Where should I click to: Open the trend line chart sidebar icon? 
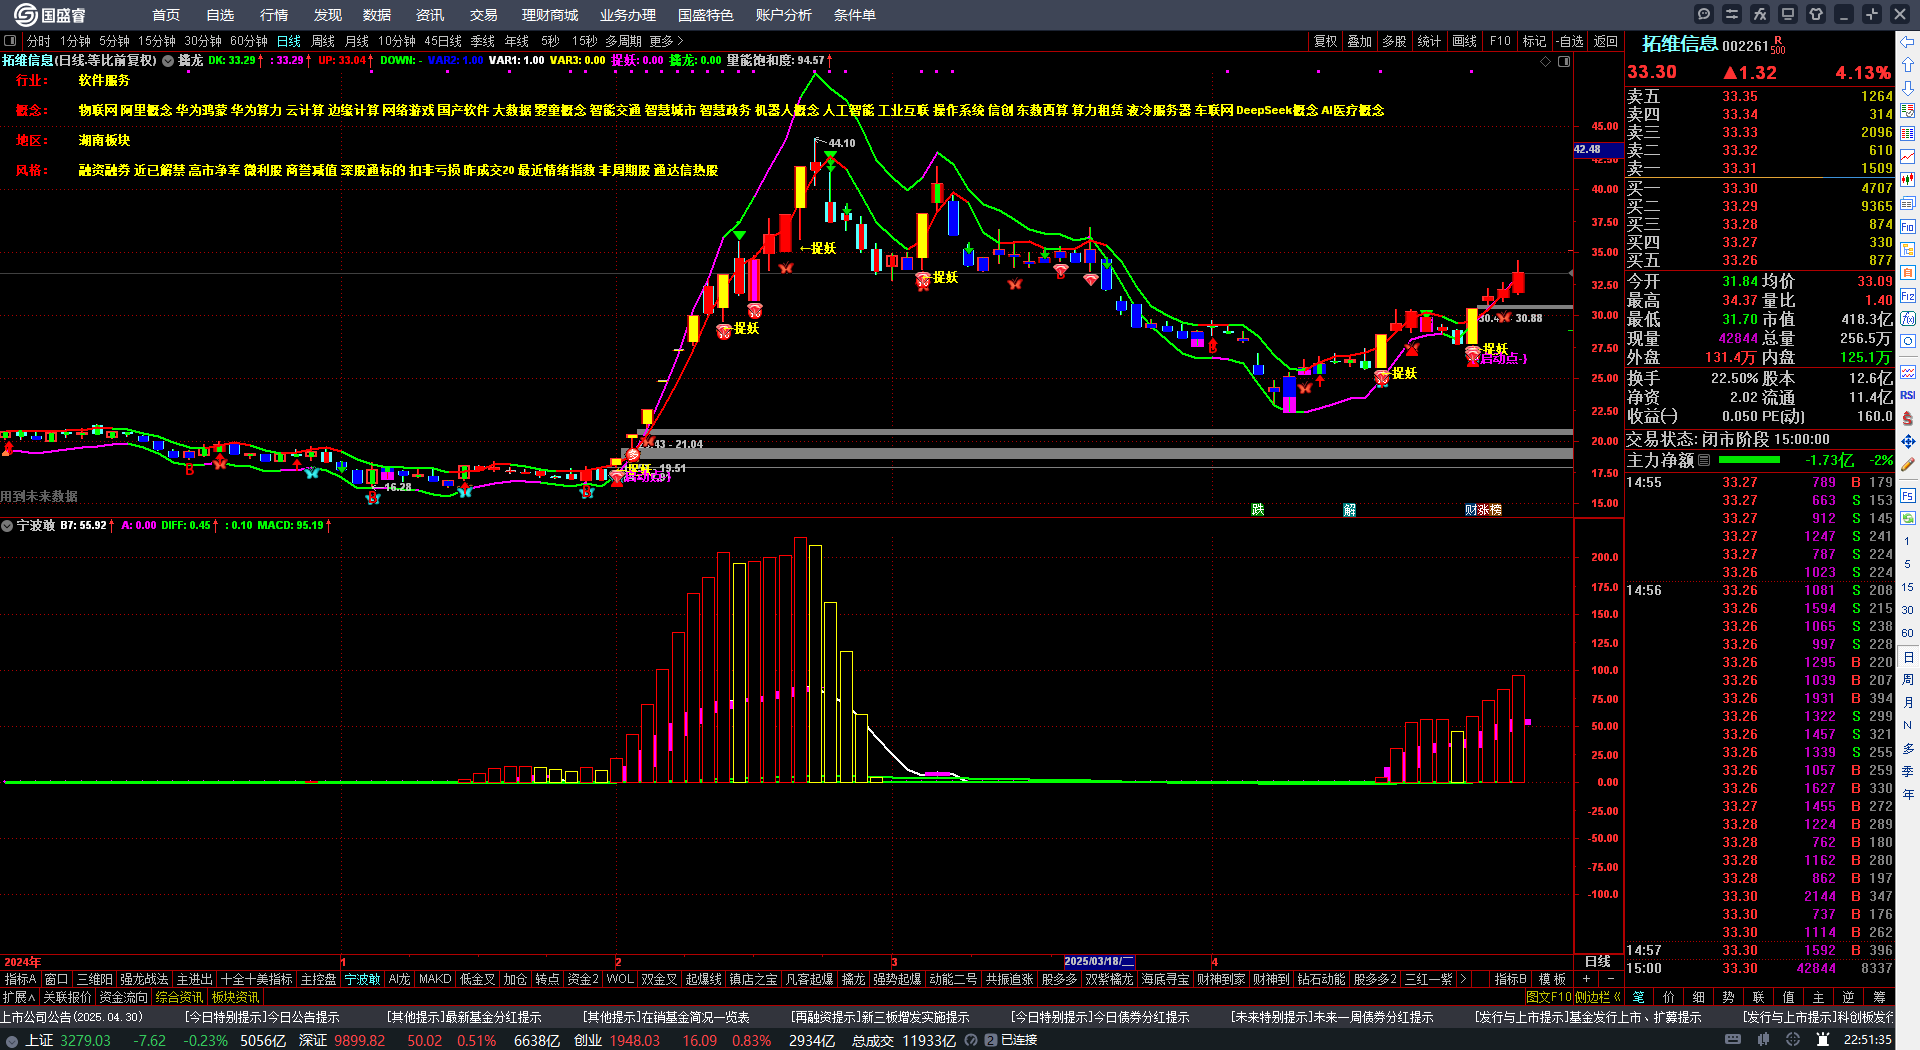[1908, 157]
